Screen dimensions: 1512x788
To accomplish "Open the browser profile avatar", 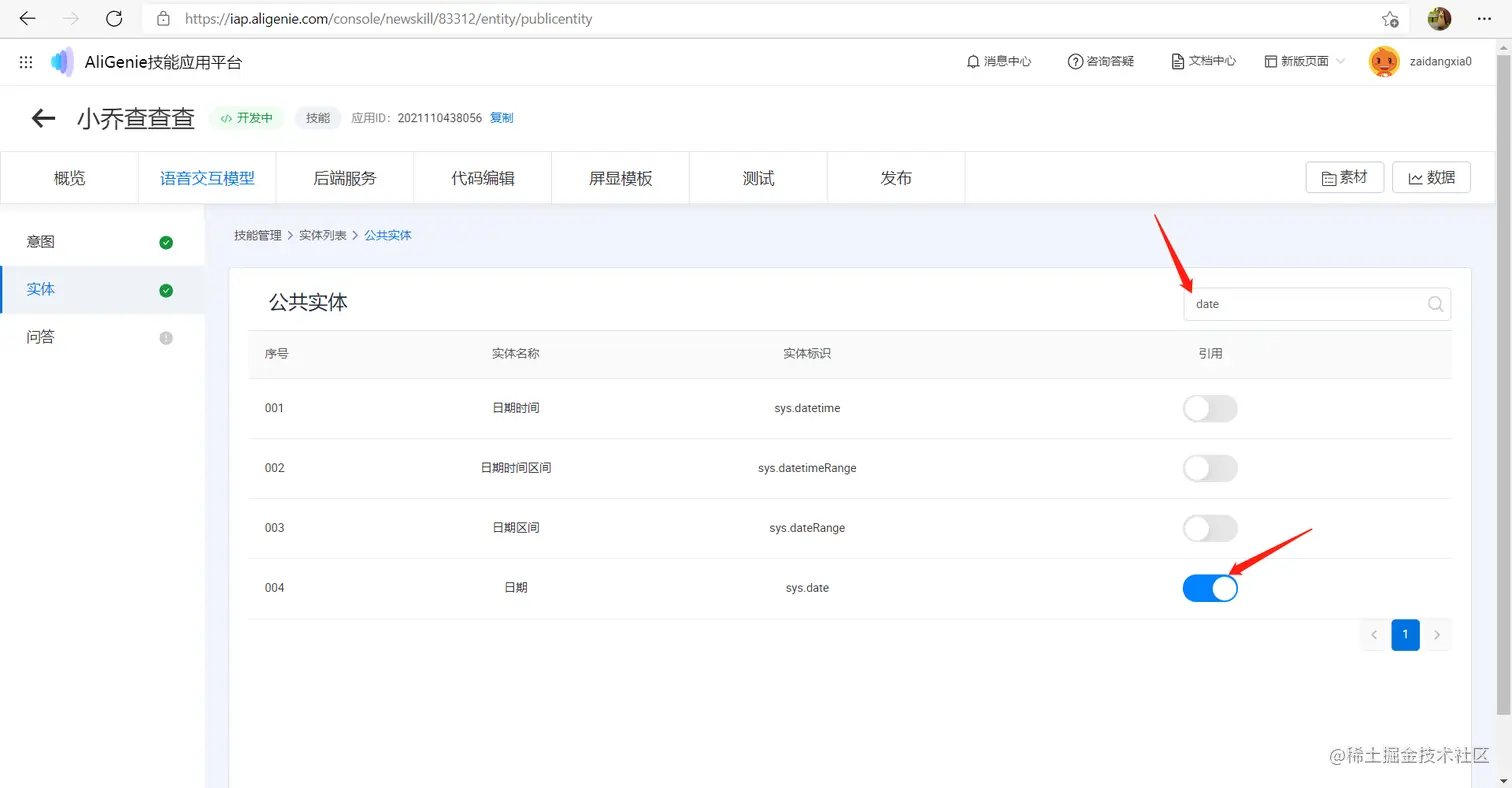I will [x=1439, y=19].
